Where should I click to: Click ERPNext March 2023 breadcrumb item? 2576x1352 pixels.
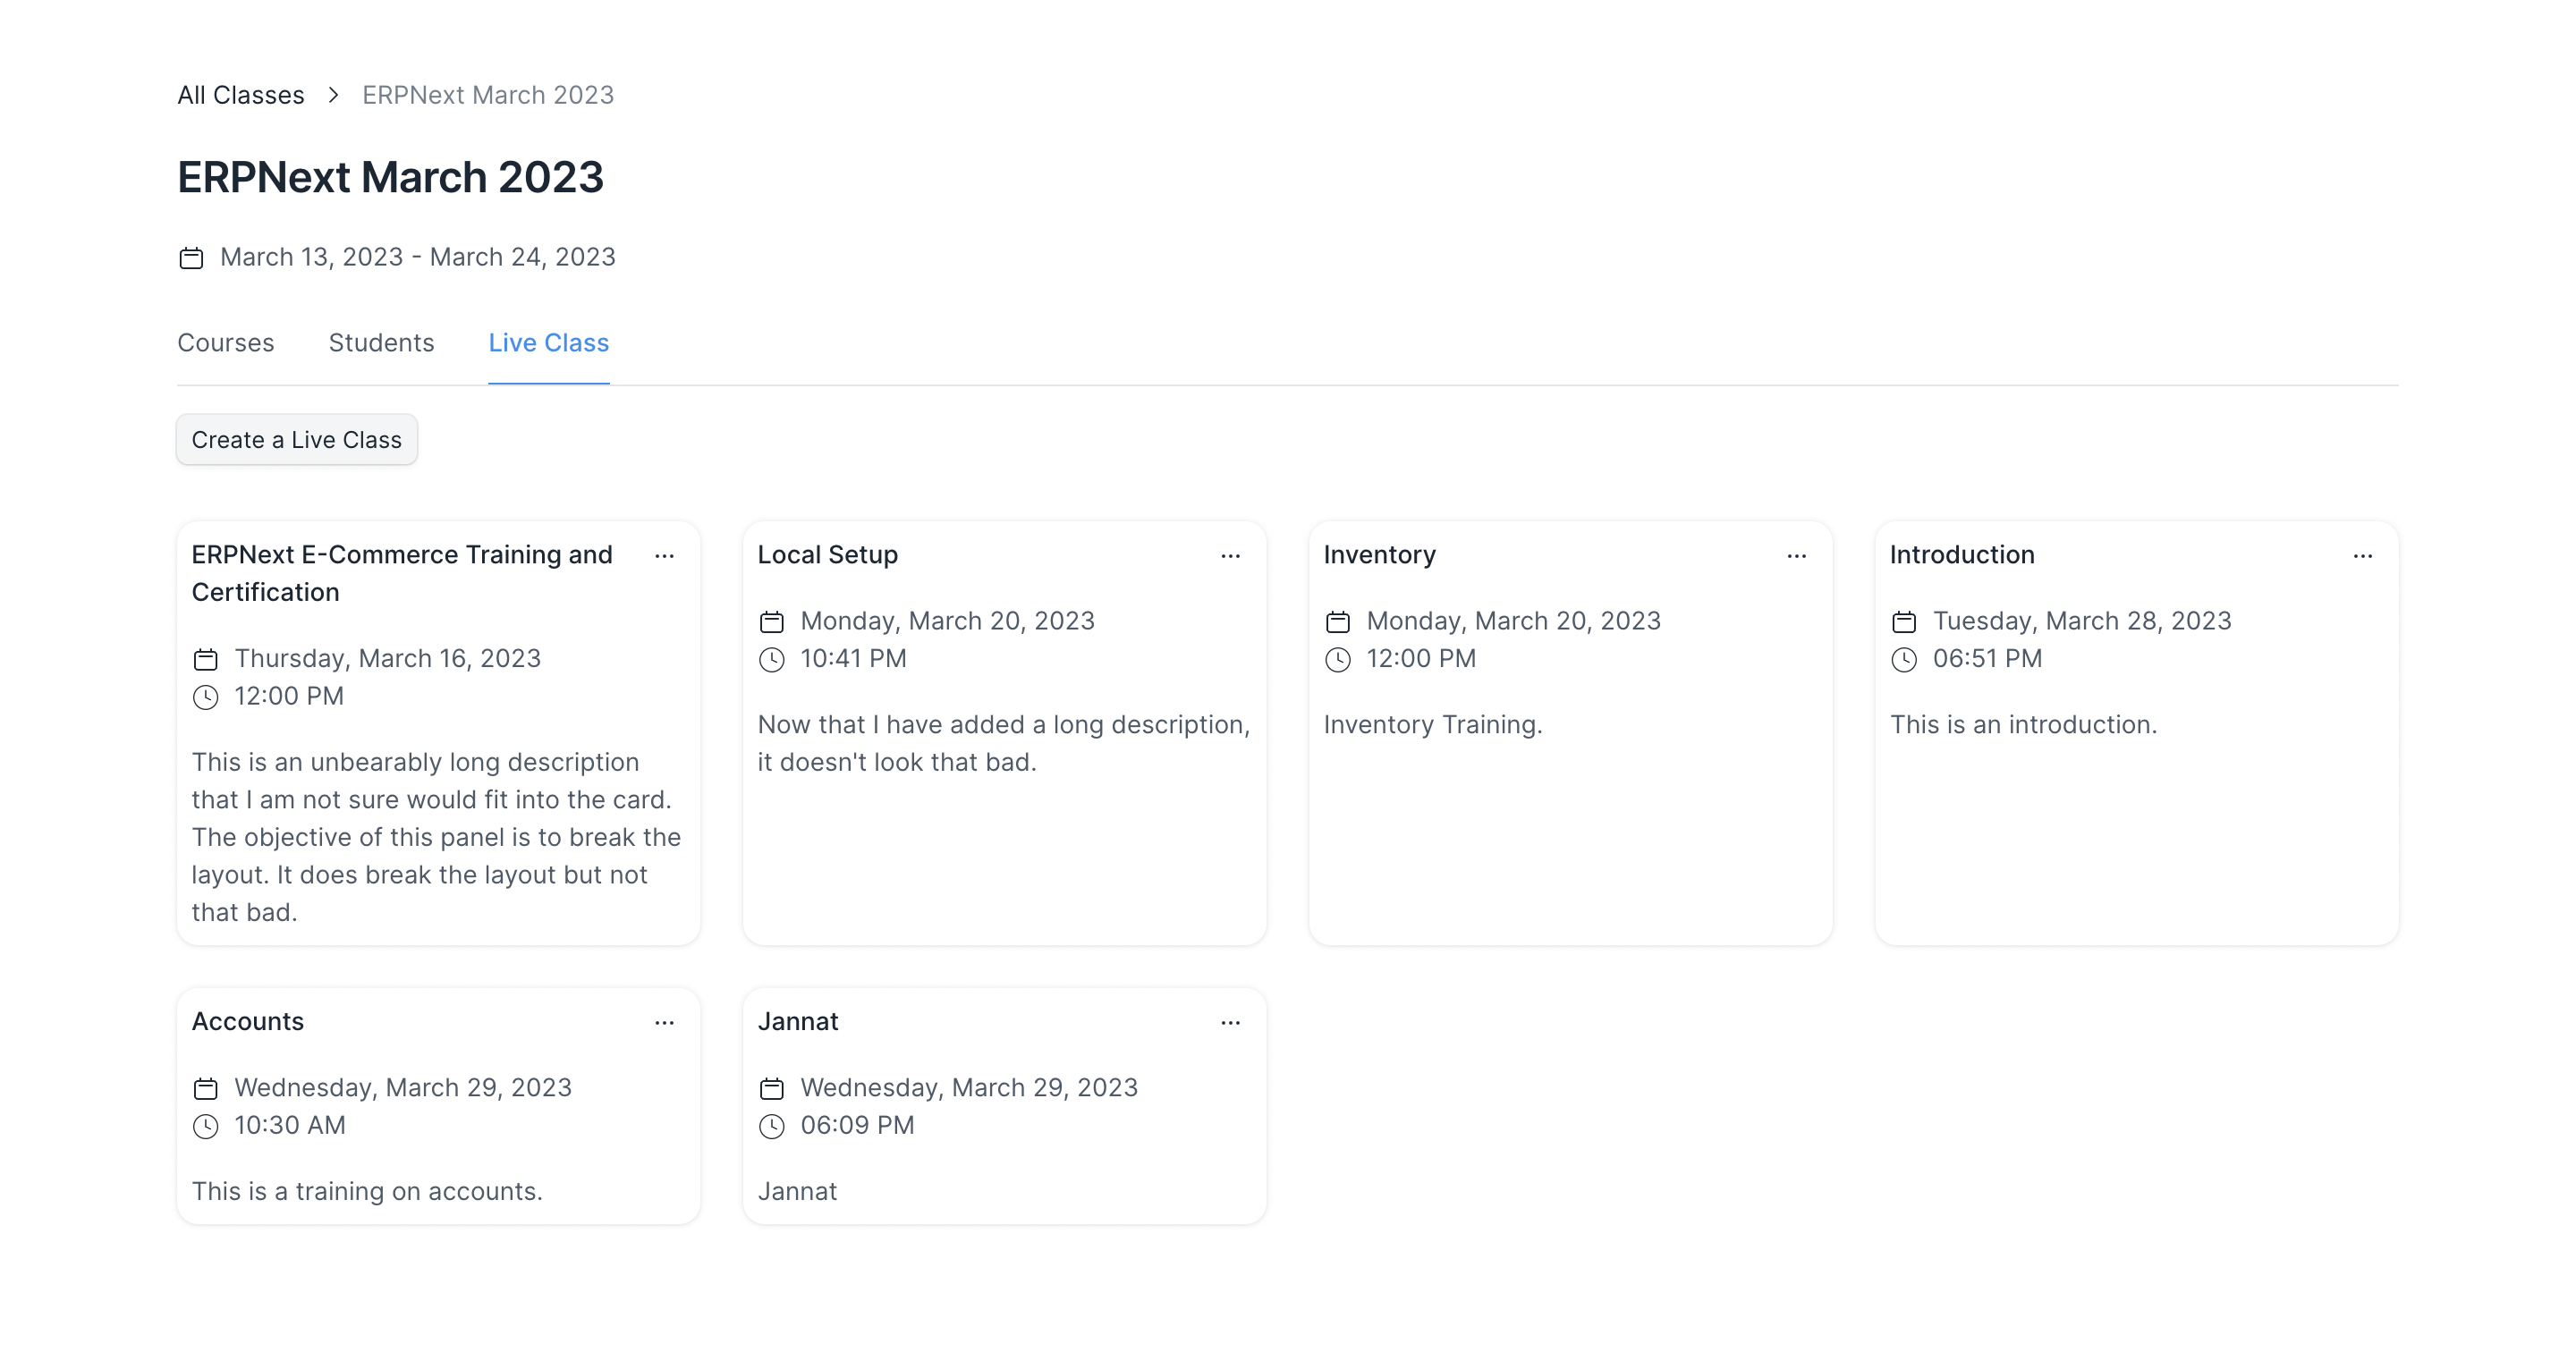tap(488, 95)
